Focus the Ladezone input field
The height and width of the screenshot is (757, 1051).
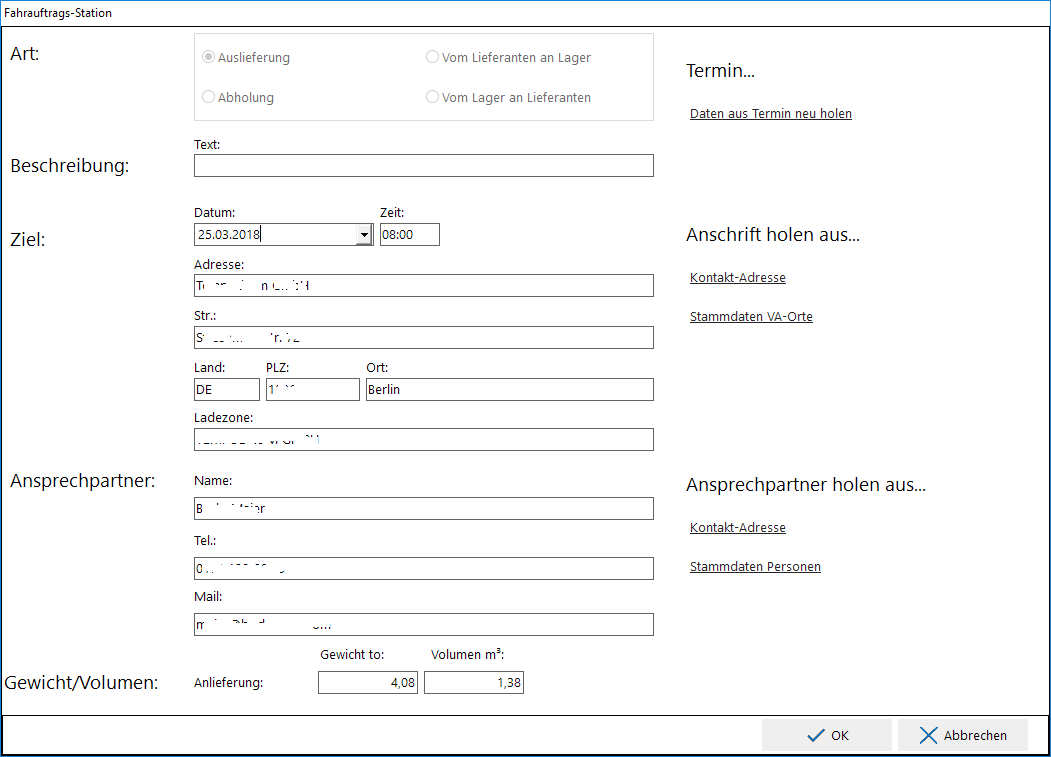[x=424, y=440]
